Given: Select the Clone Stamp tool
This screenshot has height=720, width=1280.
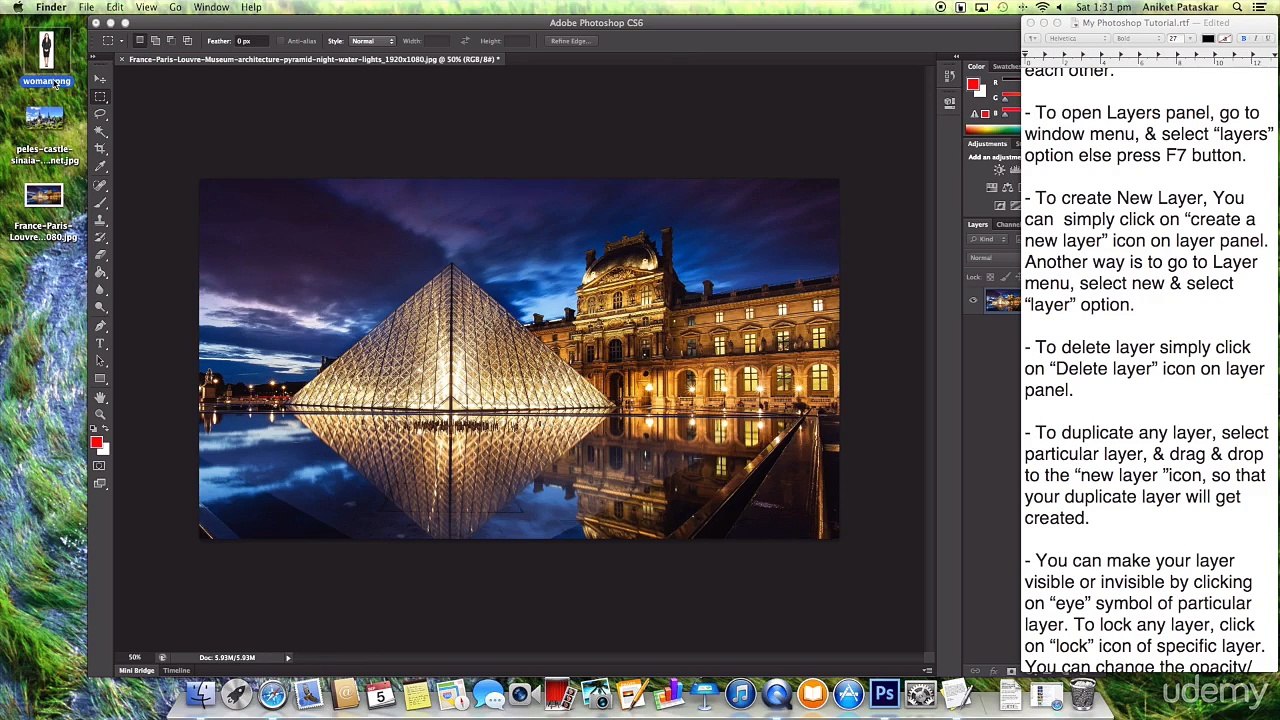Looking at the screenshot, I should tap(100, 220).
